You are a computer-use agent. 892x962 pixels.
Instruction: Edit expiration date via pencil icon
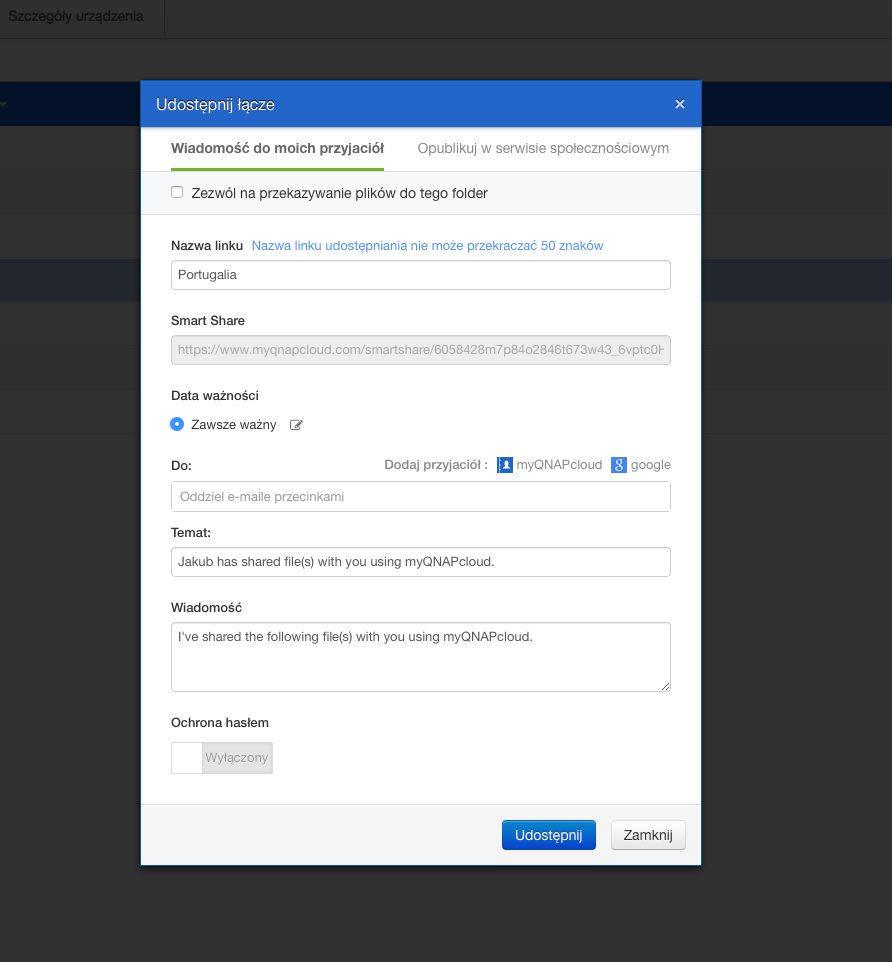pyautogui.click(x=296, y=425)
